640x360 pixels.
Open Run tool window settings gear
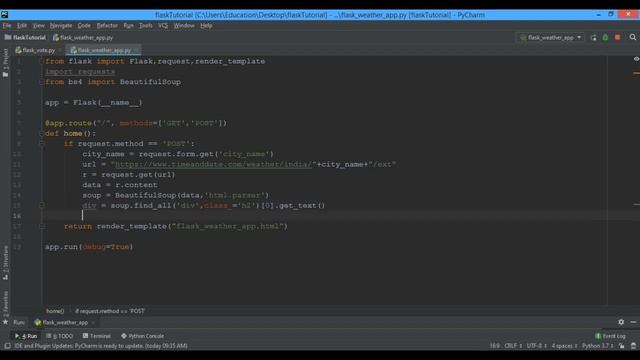[621, 322]
